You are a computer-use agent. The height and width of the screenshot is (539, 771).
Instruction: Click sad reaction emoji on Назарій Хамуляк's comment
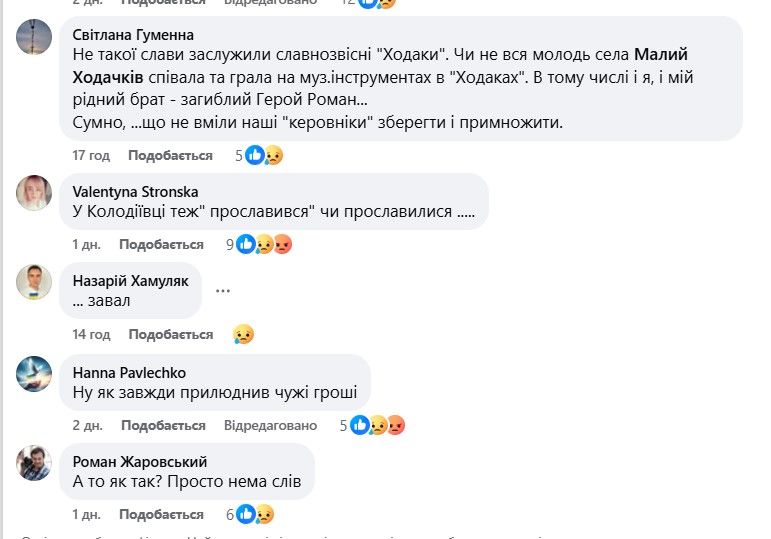coord(243,334)
